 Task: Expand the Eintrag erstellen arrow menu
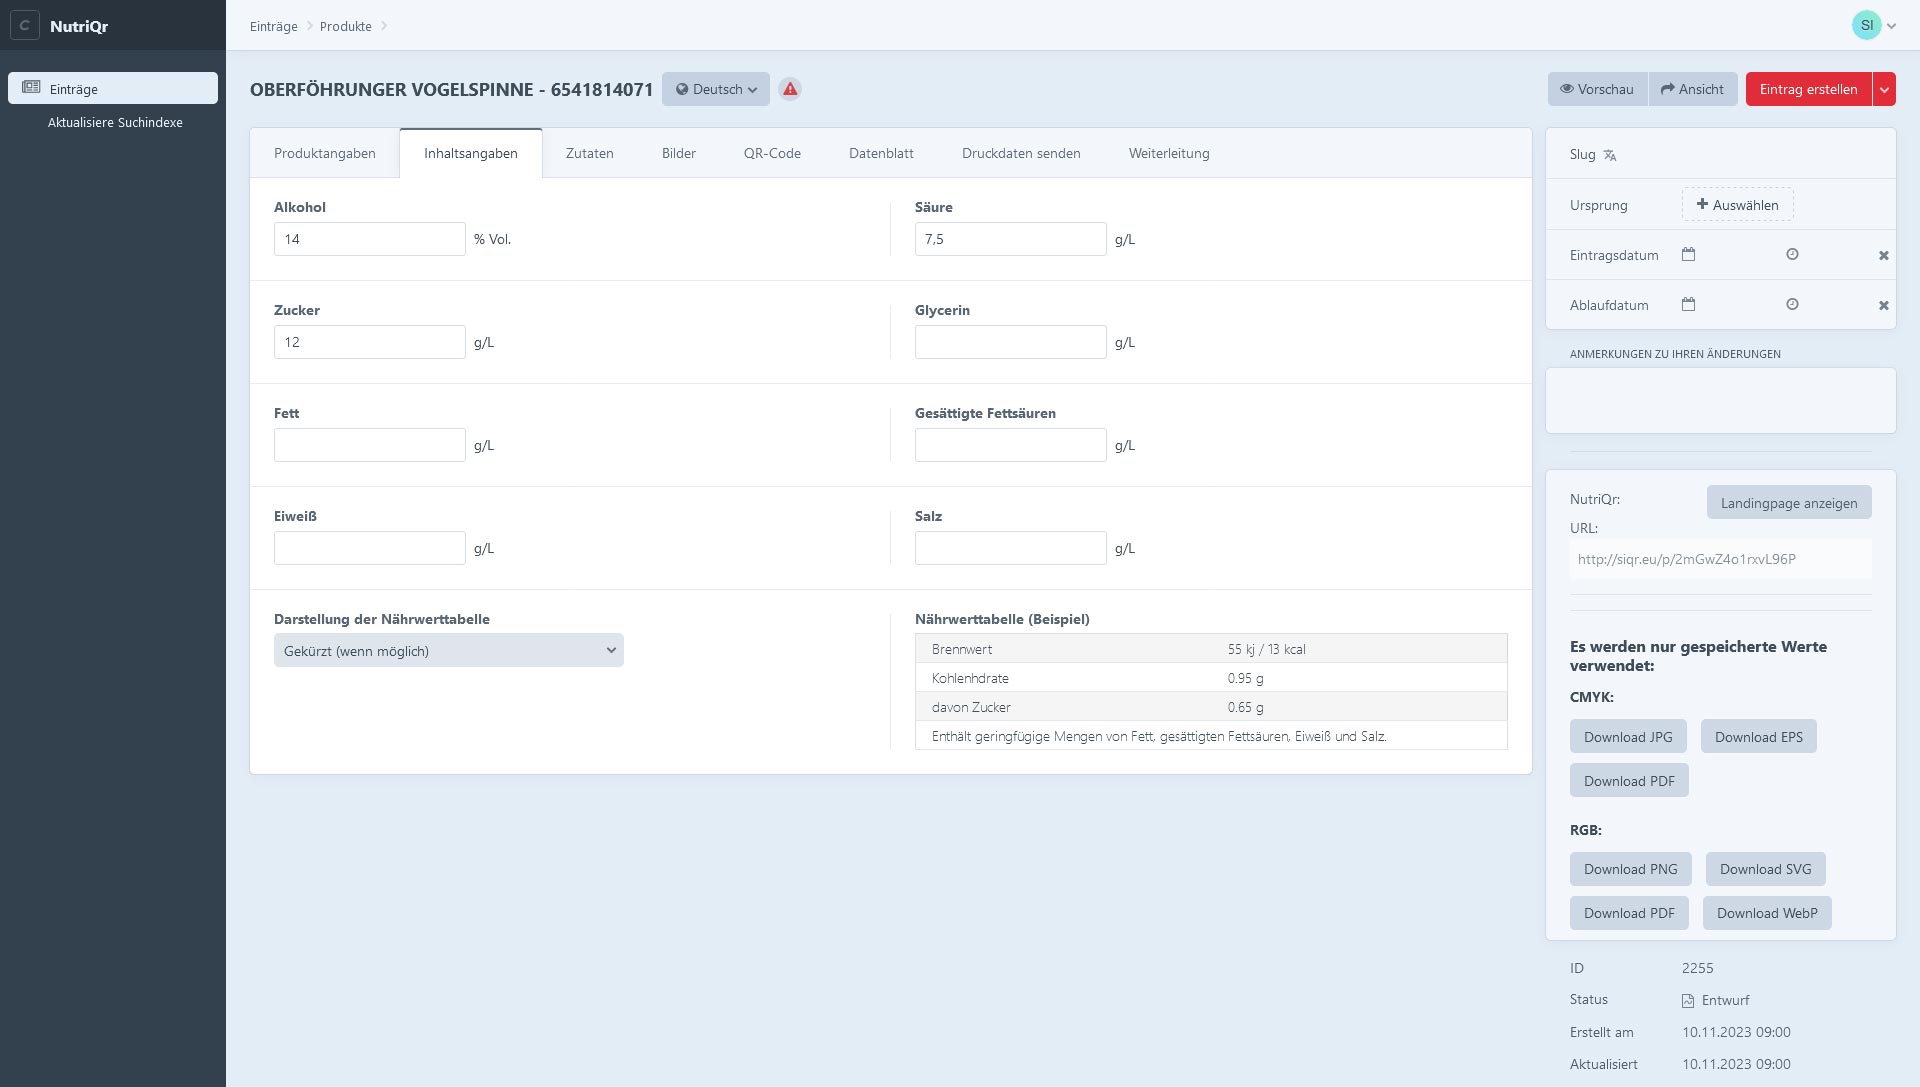pos(1884,89)
